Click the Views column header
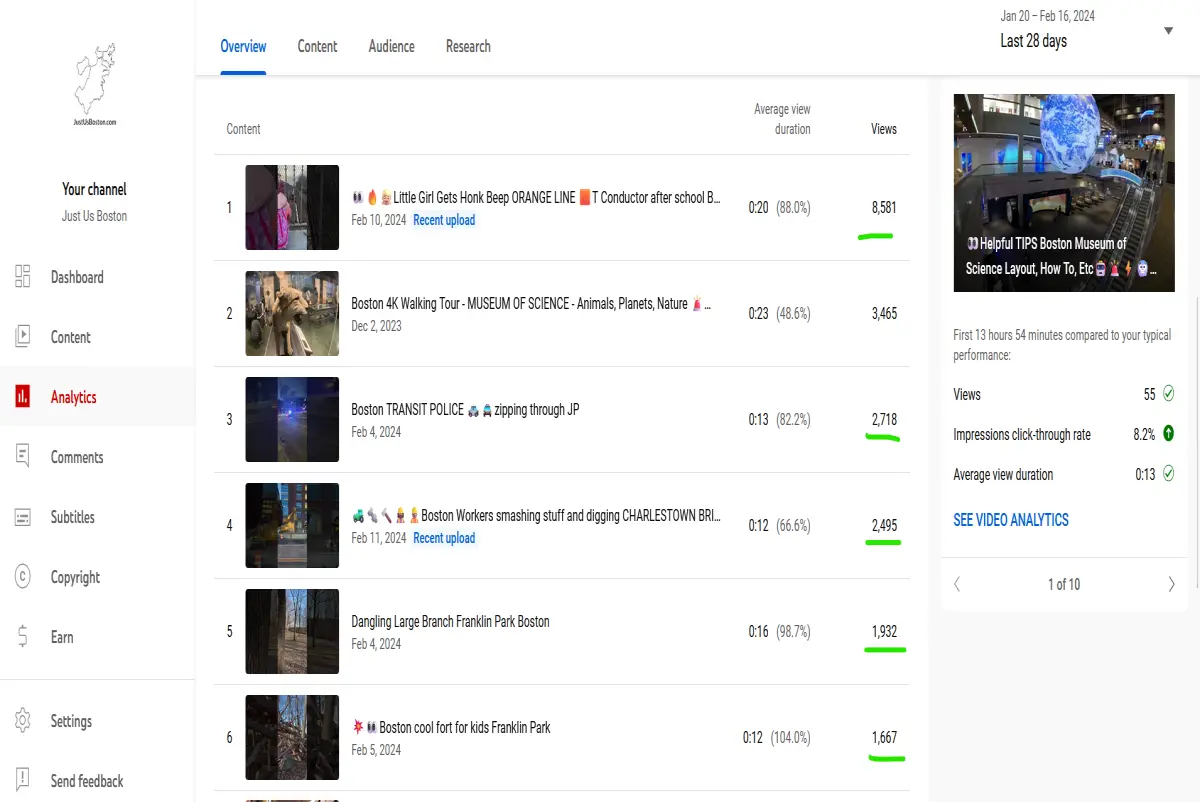 coord(884,129)
